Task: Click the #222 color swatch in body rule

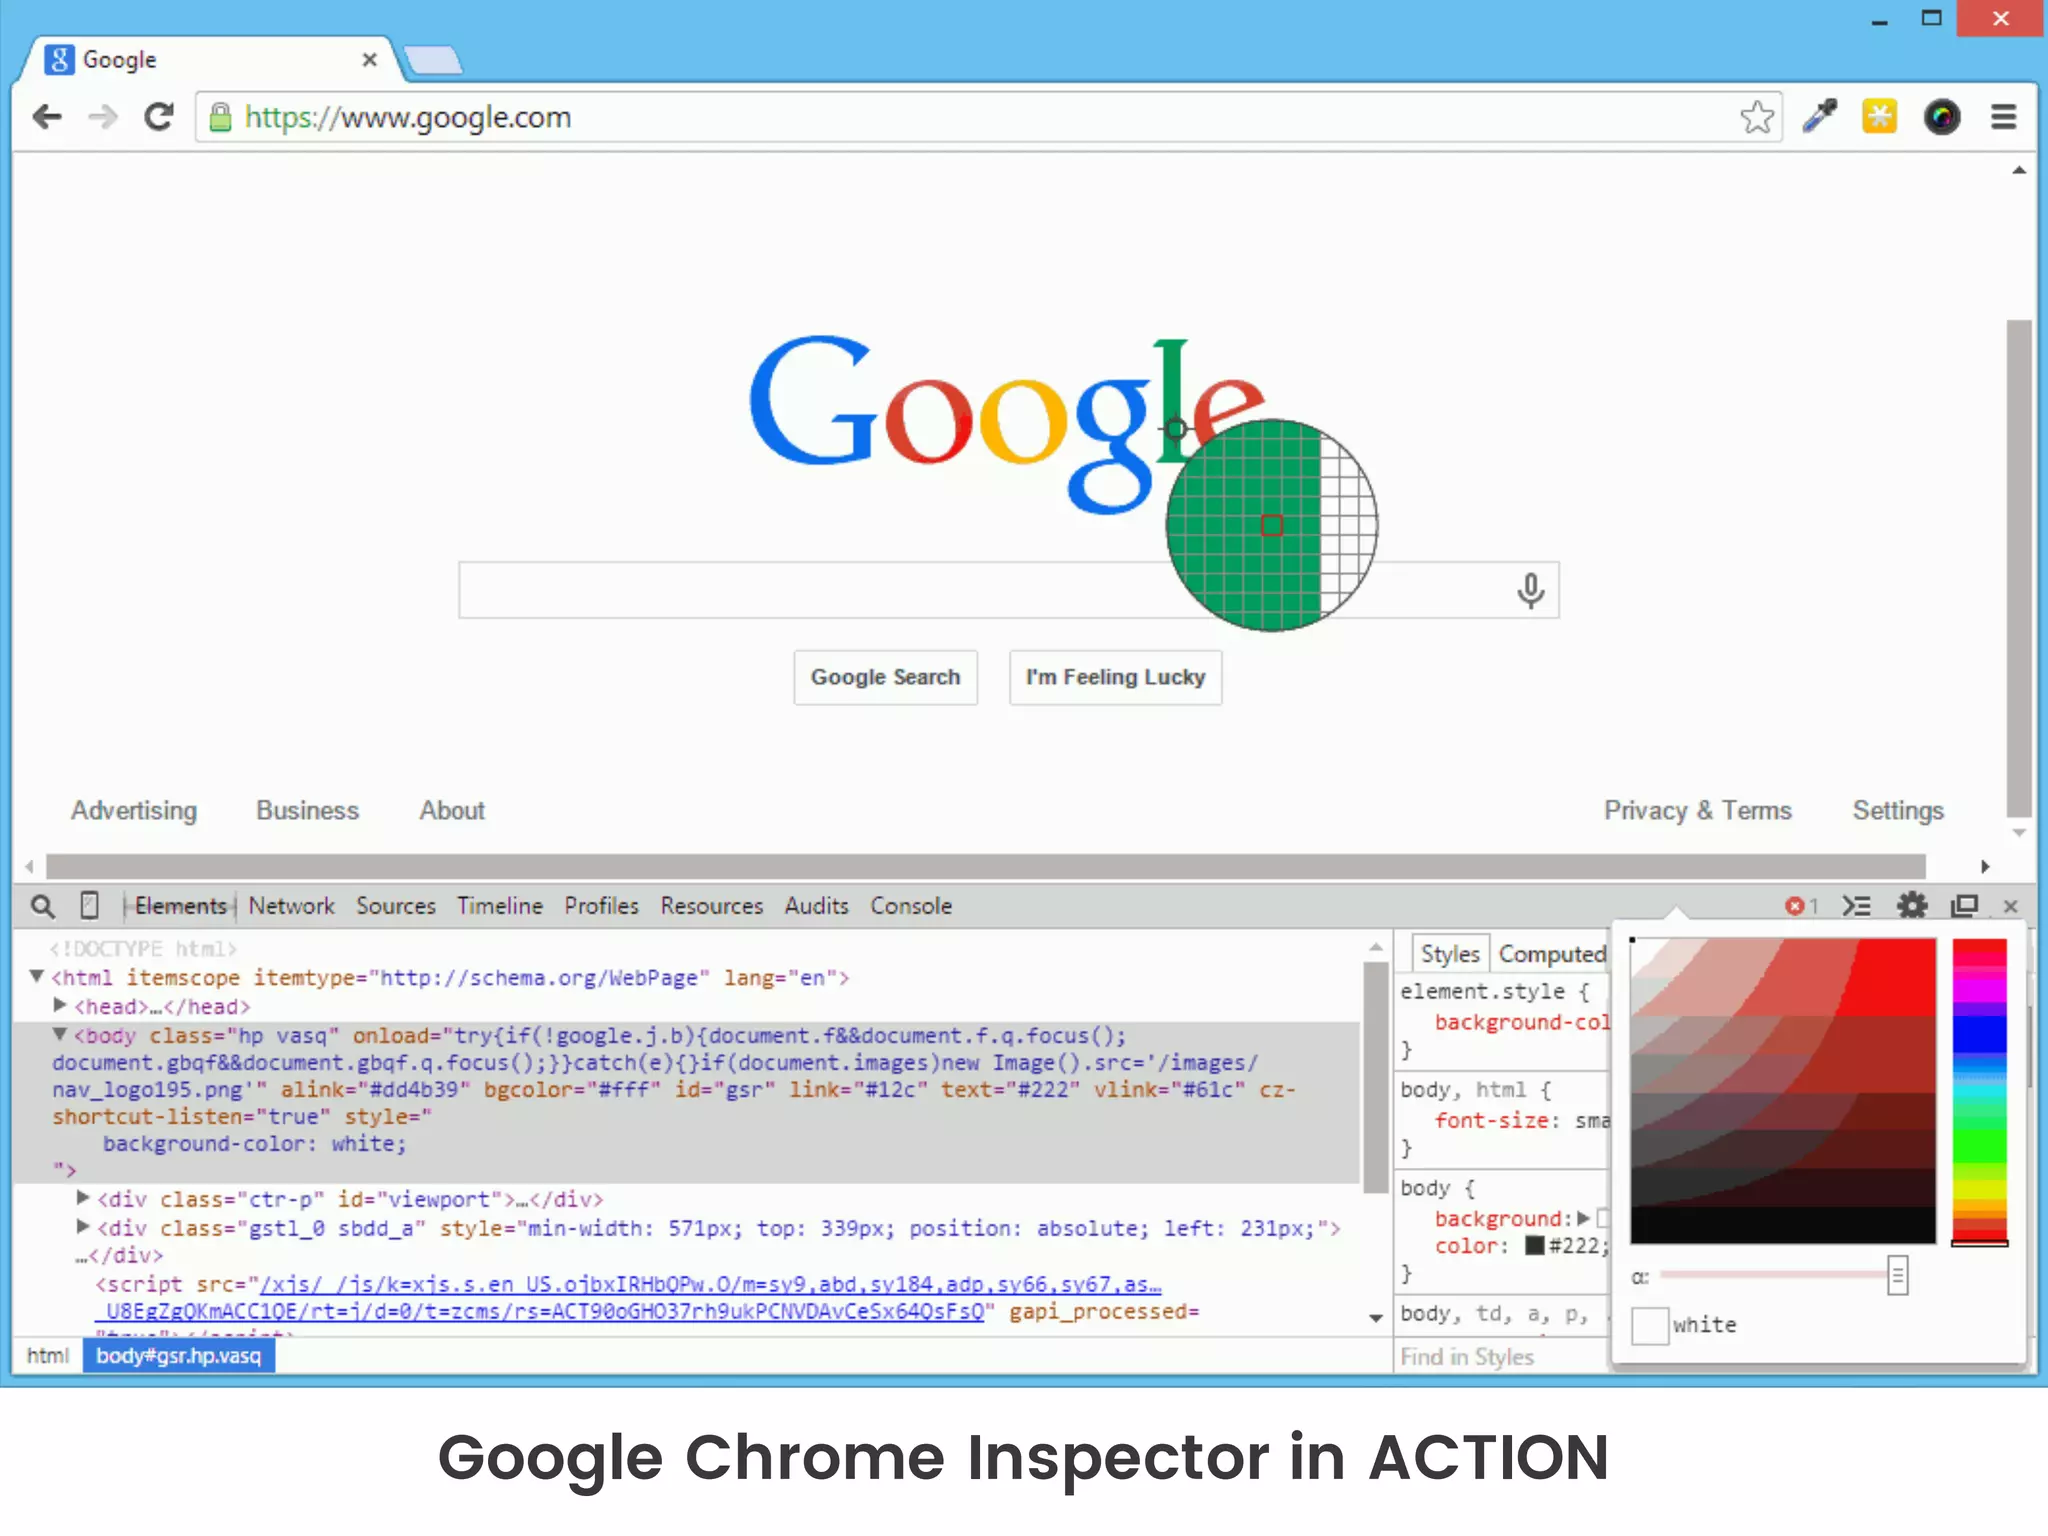Action: [1535, 1246]
